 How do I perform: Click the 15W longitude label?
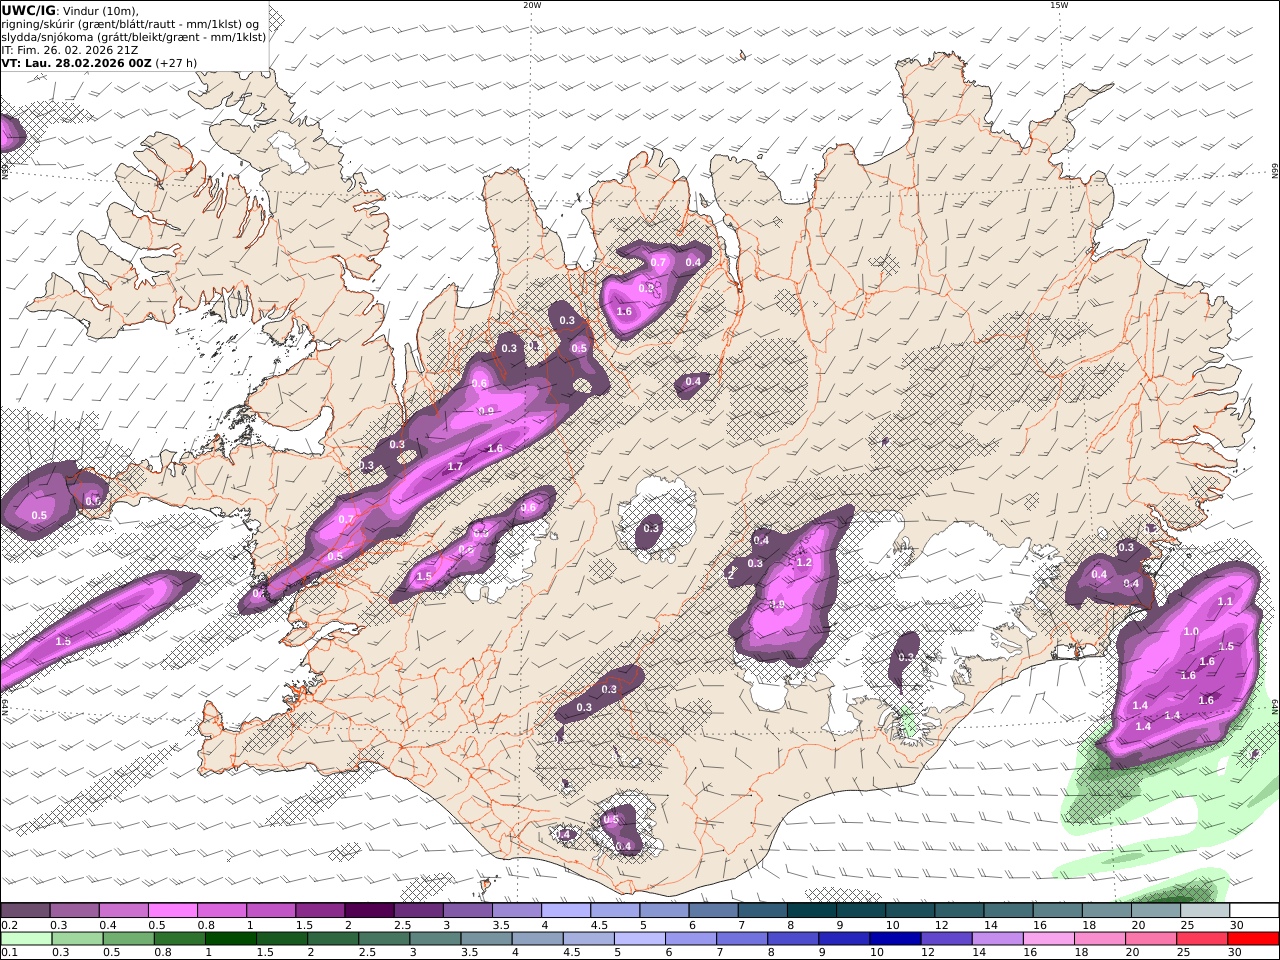(x=1058, y=5)
